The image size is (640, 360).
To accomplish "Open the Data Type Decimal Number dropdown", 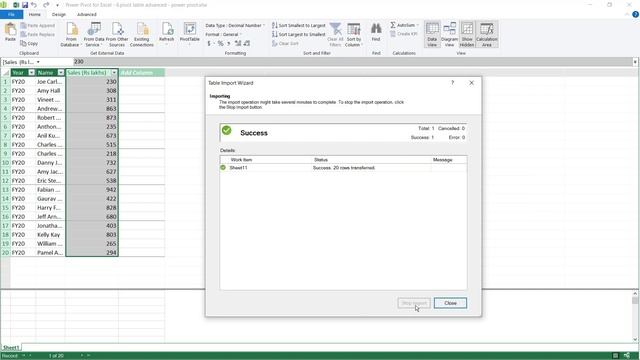I will click(235, 25).
